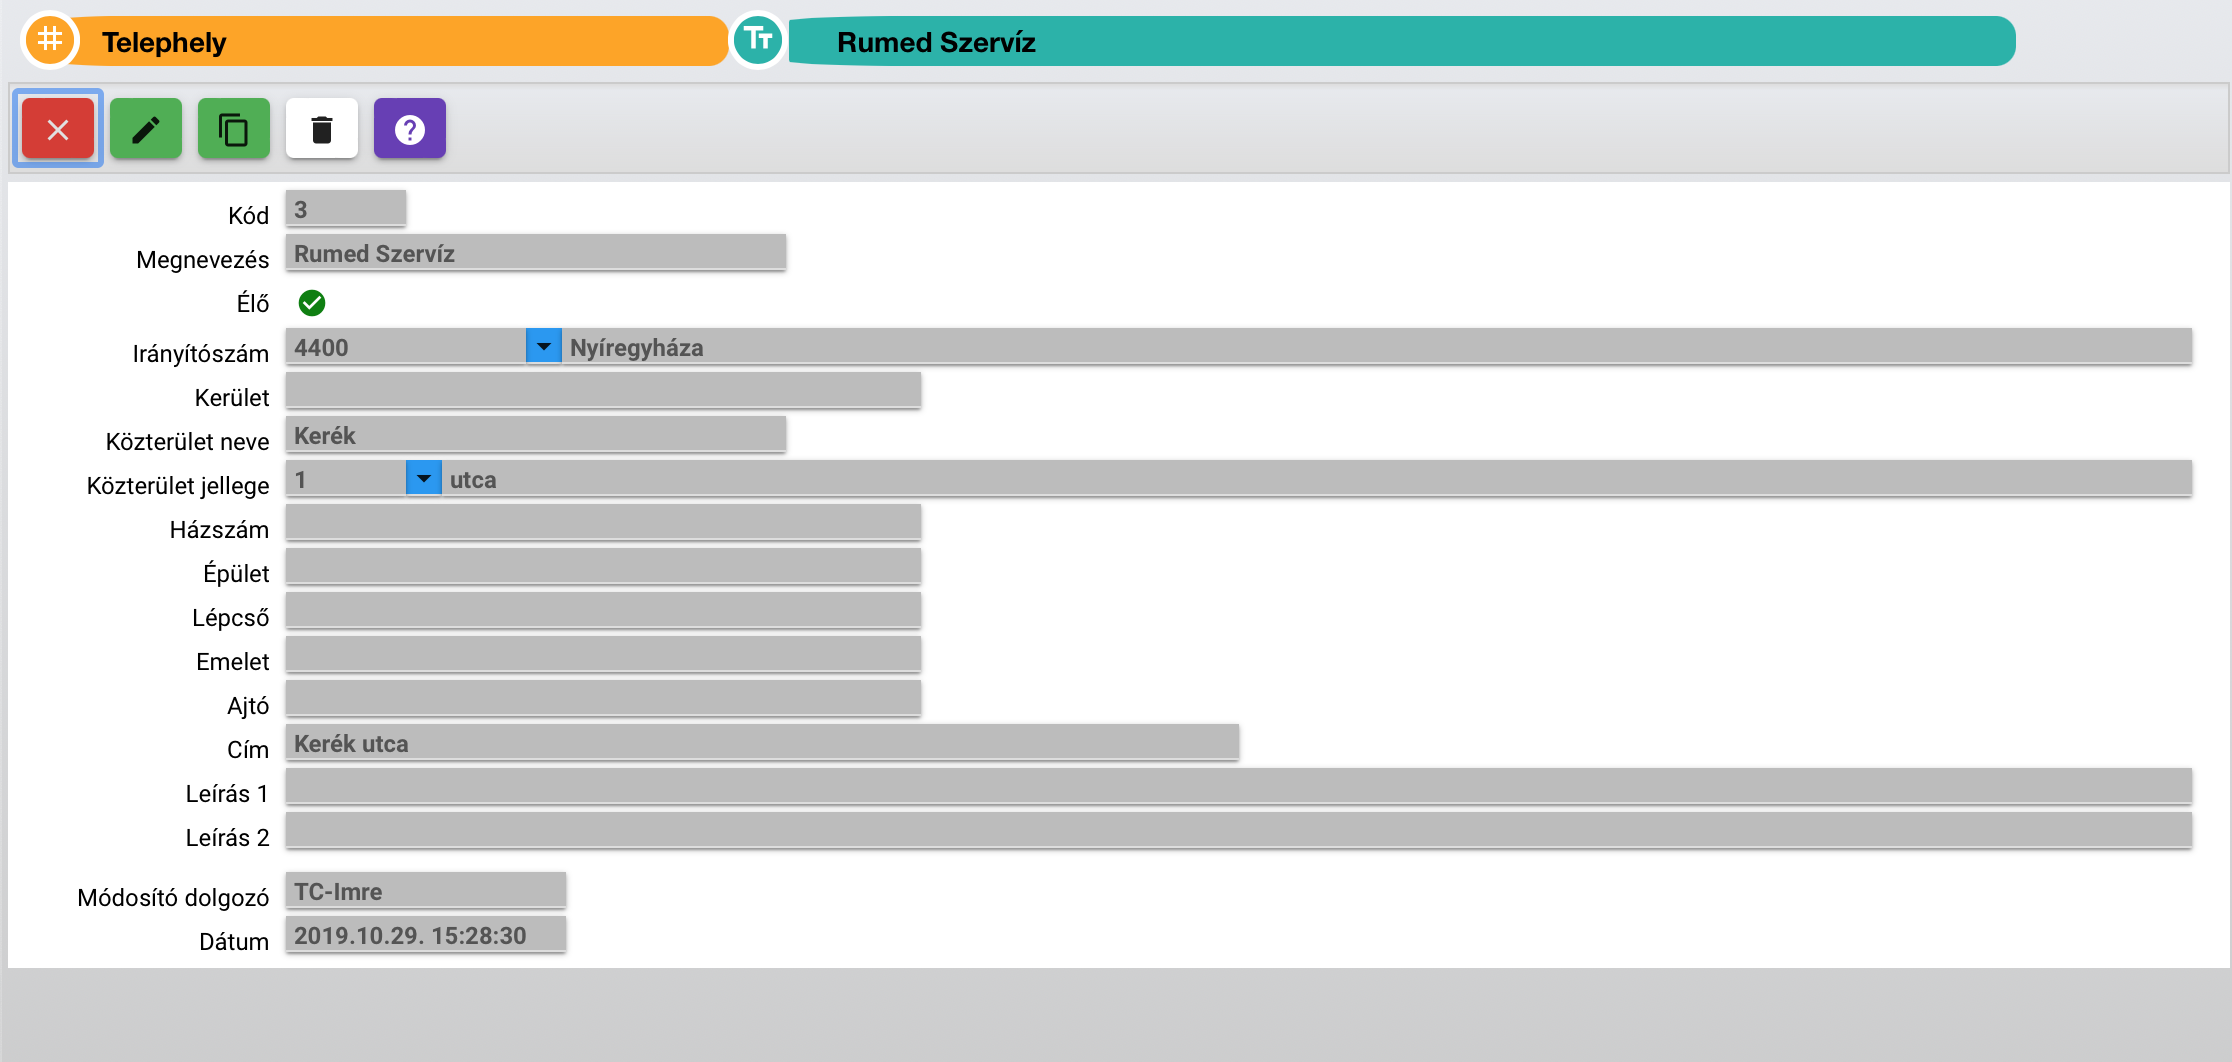Click the empty Lépcső field

(x=603, y=610)
